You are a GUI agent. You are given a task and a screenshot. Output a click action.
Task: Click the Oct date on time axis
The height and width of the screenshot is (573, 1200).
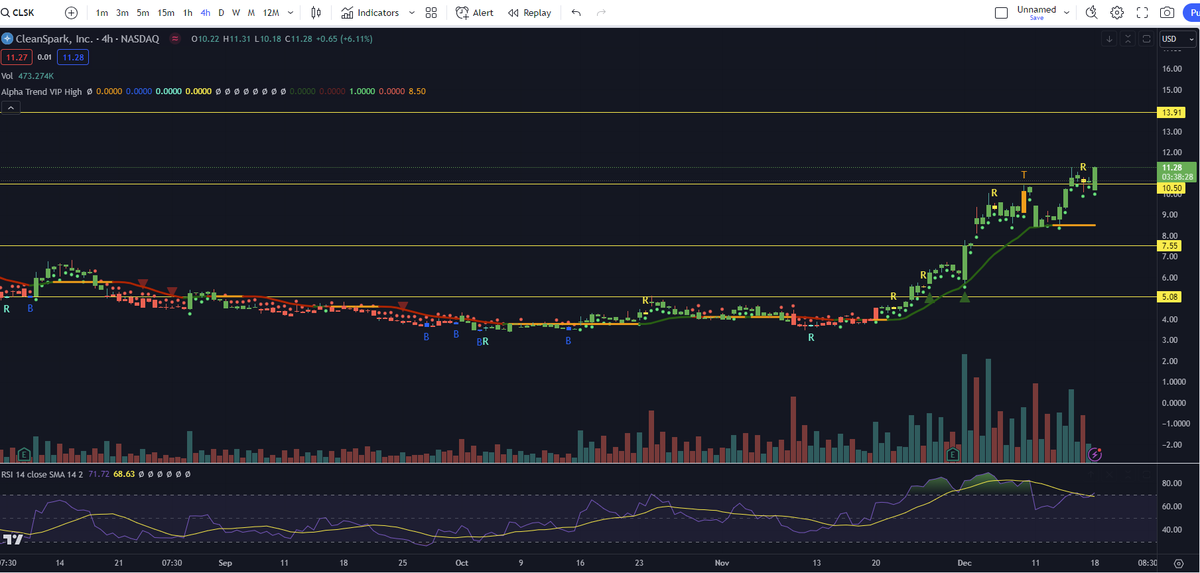(461, 563)
